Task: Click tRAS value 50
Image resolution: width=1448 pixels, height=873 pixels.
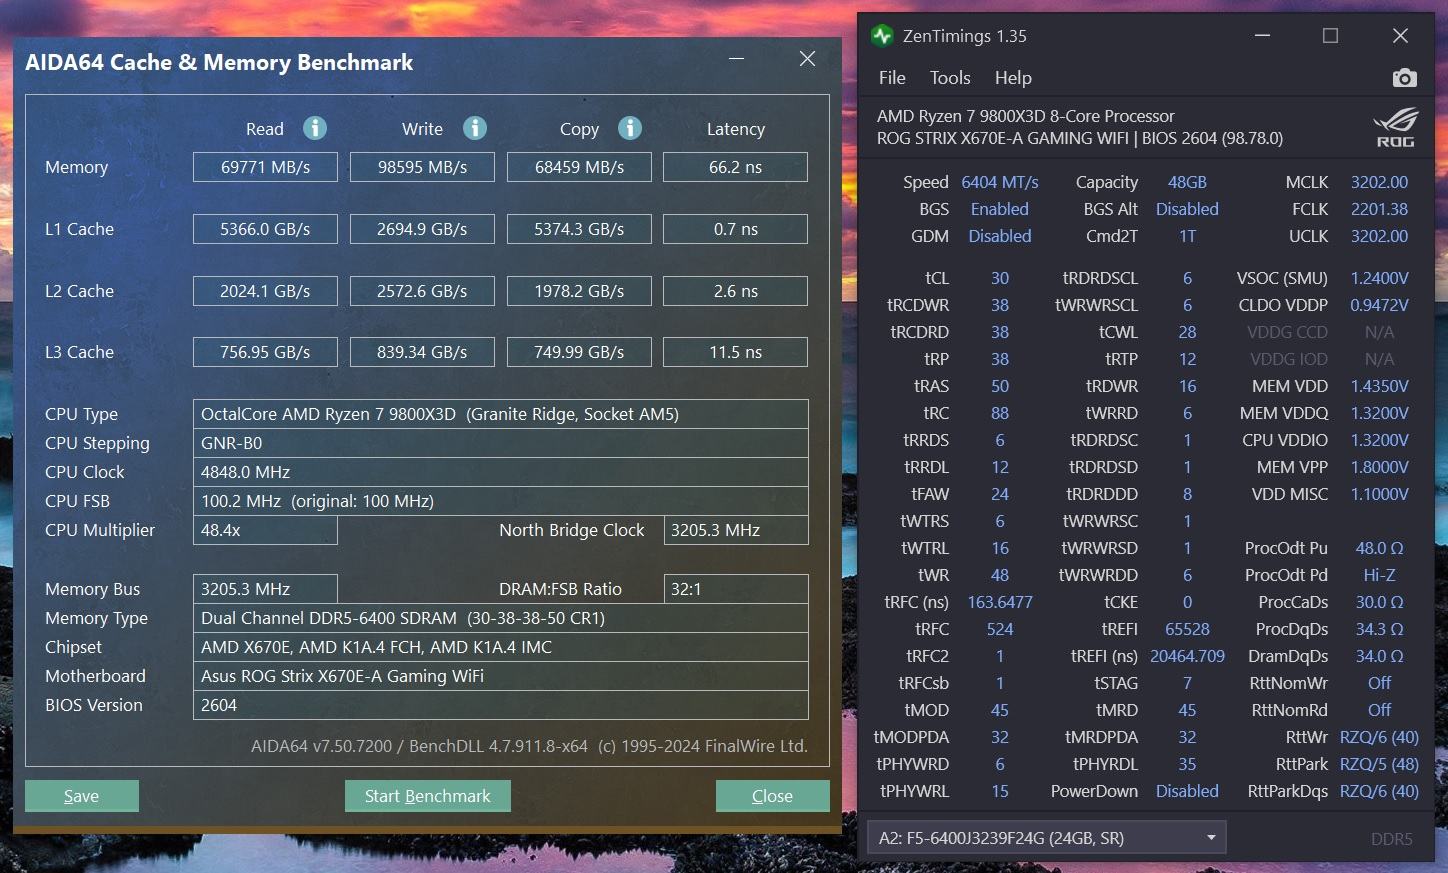Action: point(1000,386)
